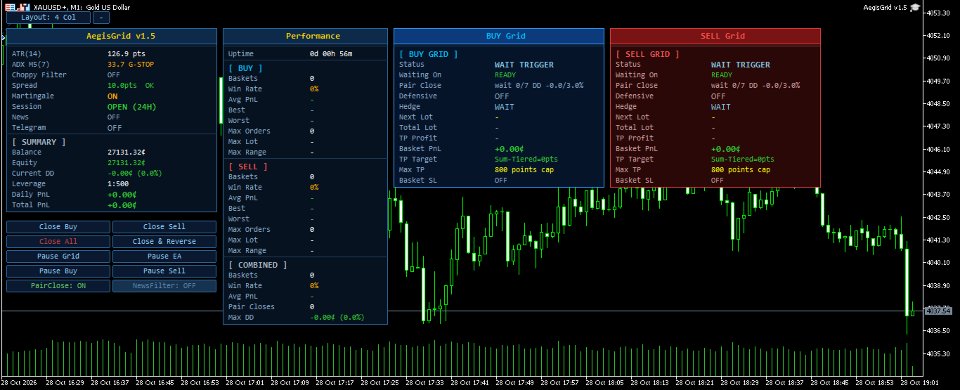Click the [ SUMMARY ] section heading
This screenshot has height=390, width=960.
point(39,142)
